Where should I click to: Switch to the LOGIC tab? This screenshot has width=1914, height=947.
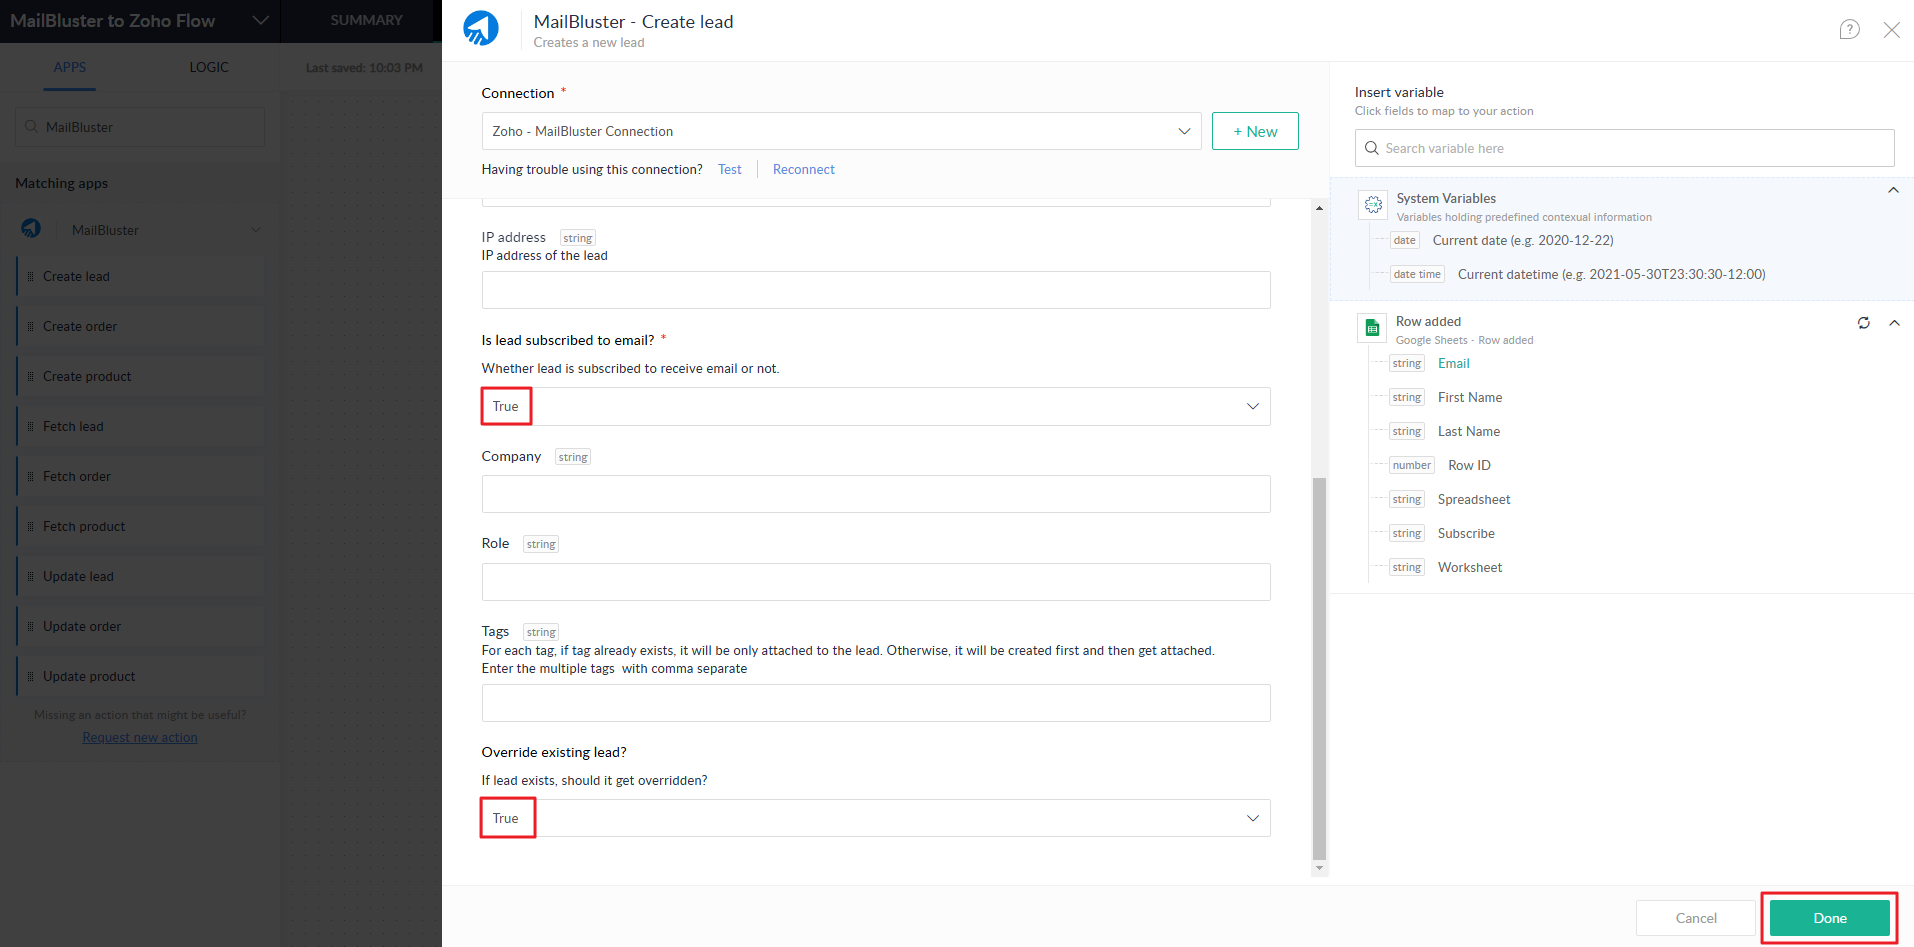tap(209, 67)
